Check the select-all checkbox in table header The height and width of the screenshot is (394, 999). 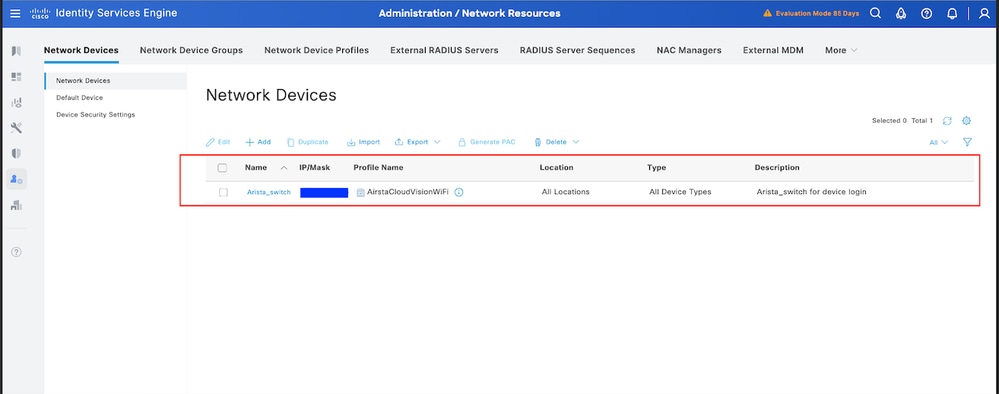point(222,168)
